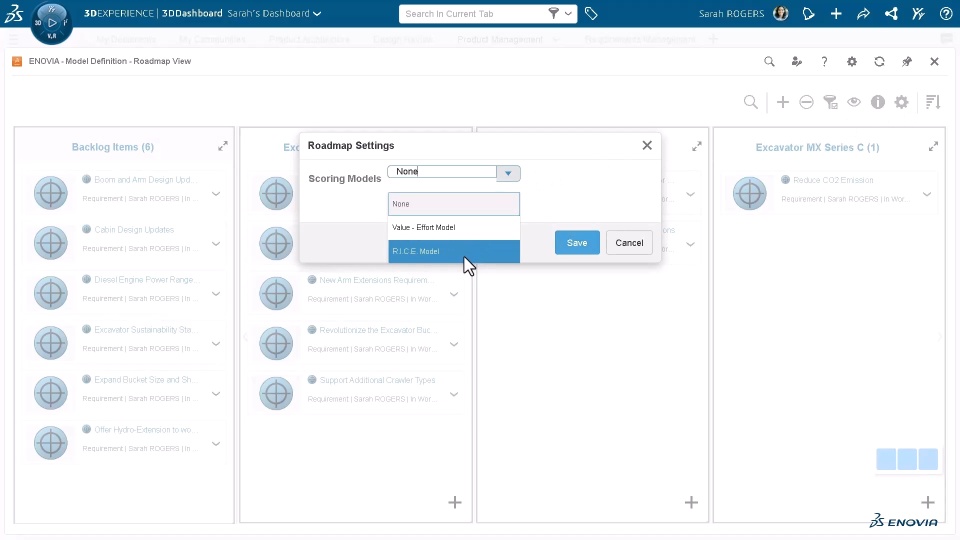Click the roadmap toolbar add plus icon
The height and width of the screenshot is (540, 960).
pos(782,102)
